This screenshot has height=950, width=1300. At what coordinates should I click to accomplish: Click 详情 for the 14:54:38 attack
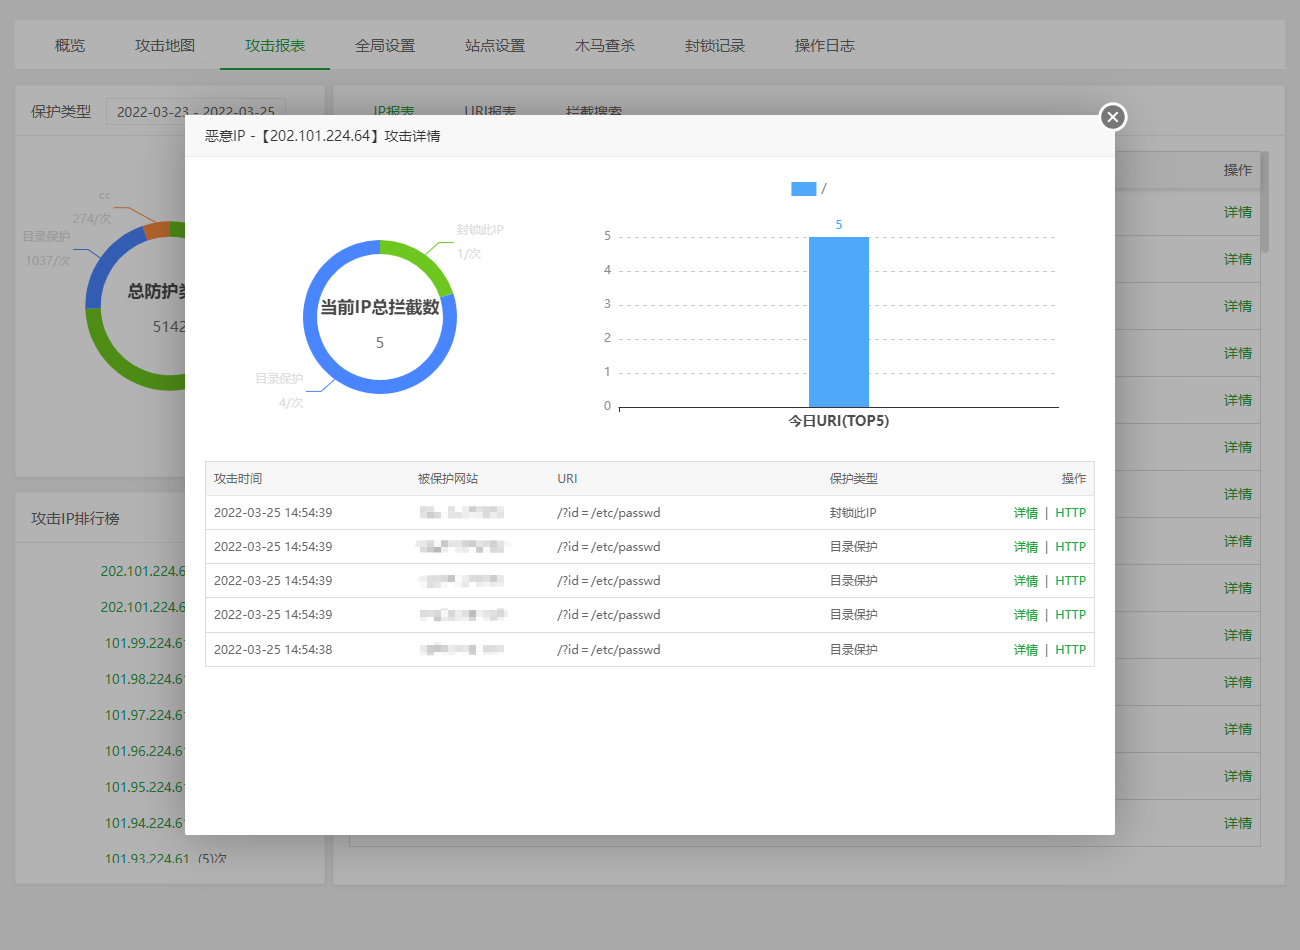click(x=1025, y=650)
